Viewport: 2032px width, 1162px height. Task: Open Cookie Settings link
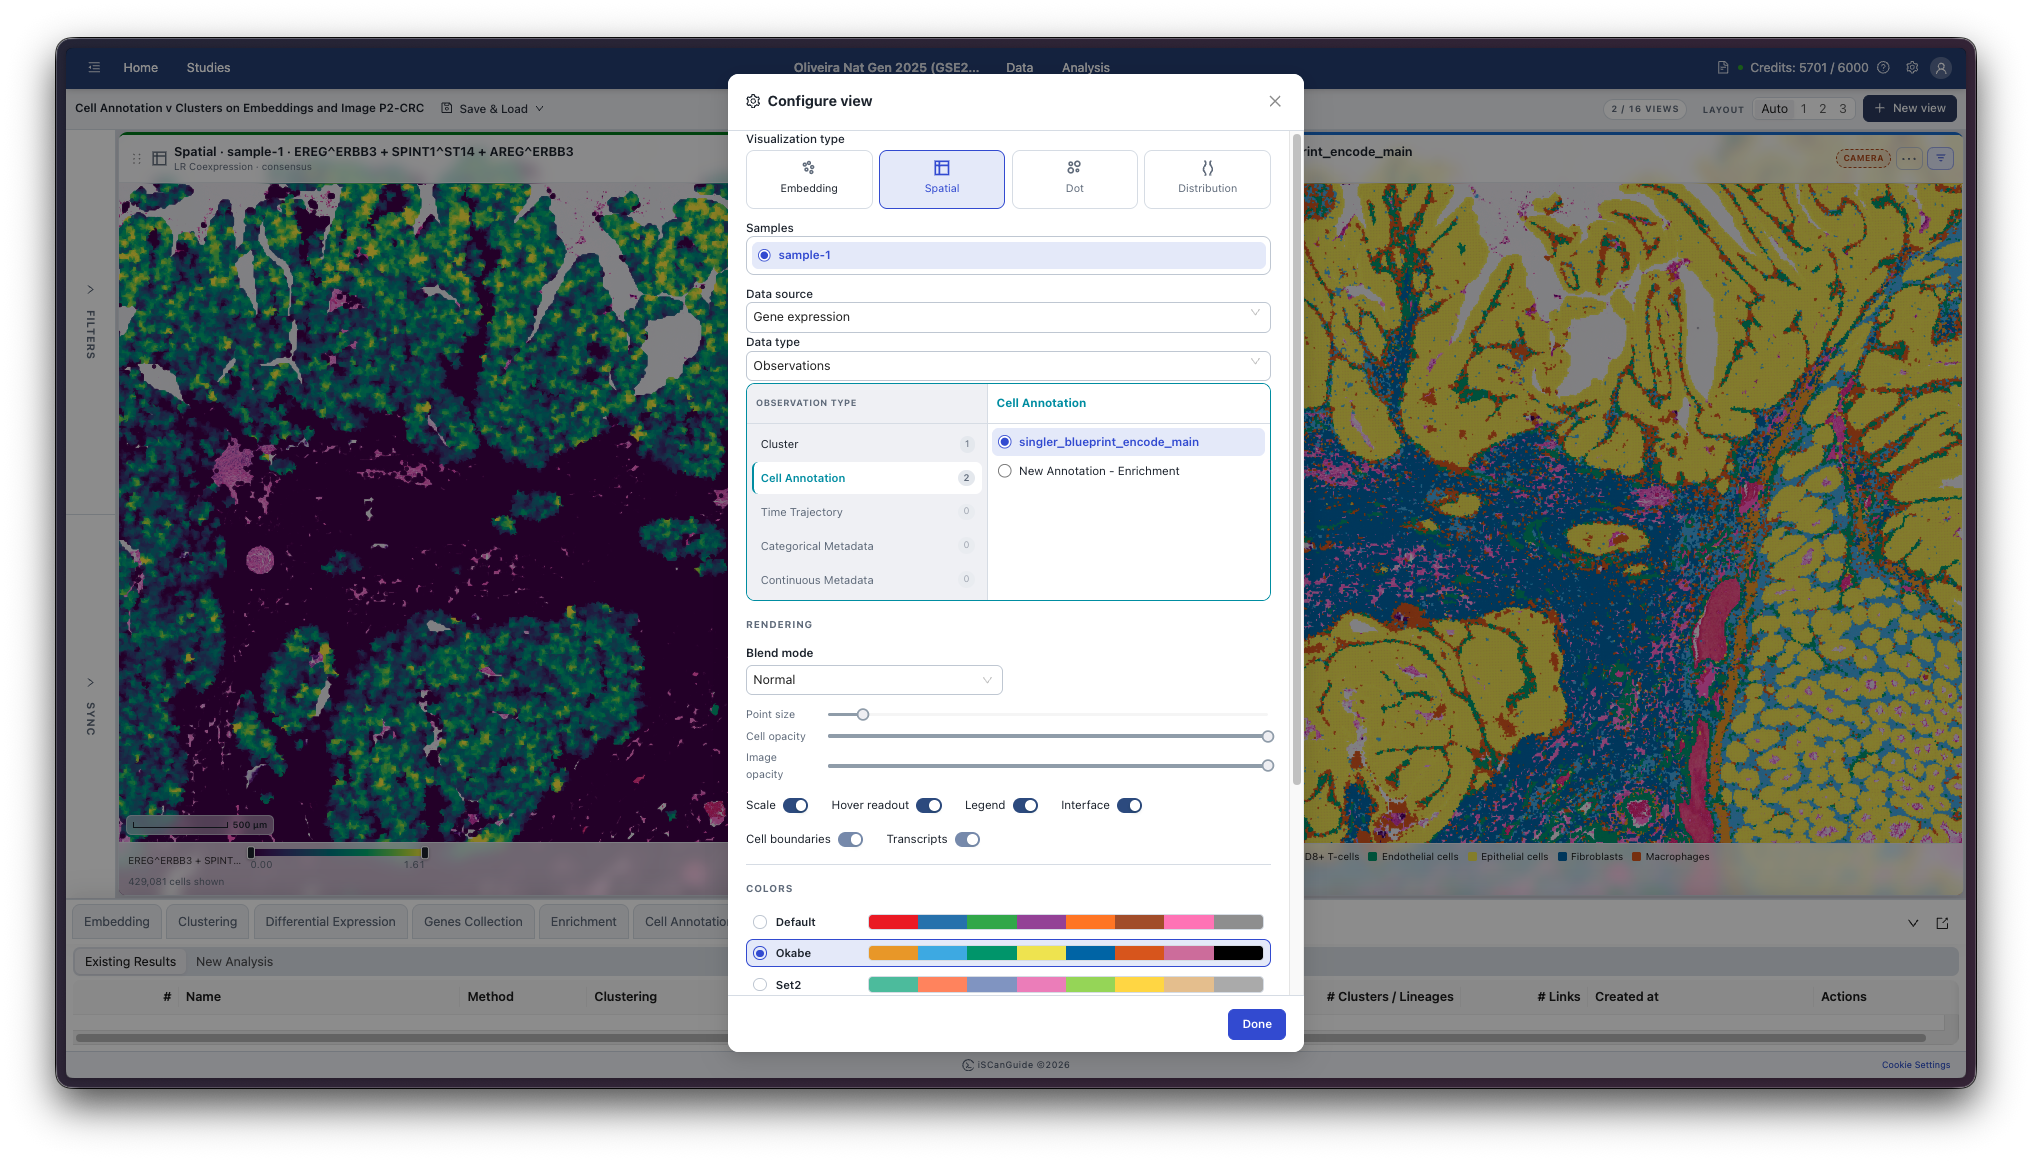1916,1065
